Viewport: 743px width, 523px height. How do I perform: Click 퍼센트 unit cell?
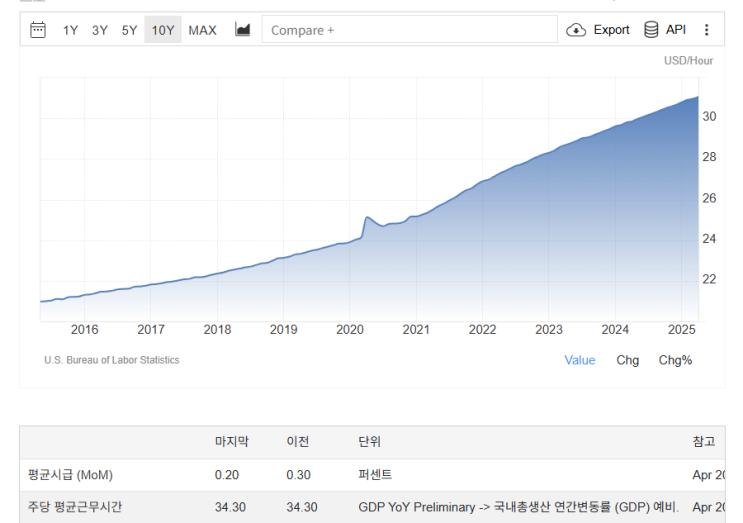(x=375, y=475)
